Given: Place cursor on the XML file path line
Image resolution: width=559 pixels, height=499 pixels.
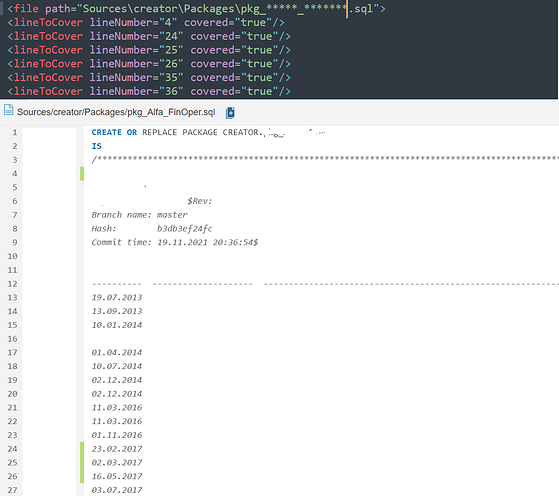Looking at the screenshot, I should 196,9.
